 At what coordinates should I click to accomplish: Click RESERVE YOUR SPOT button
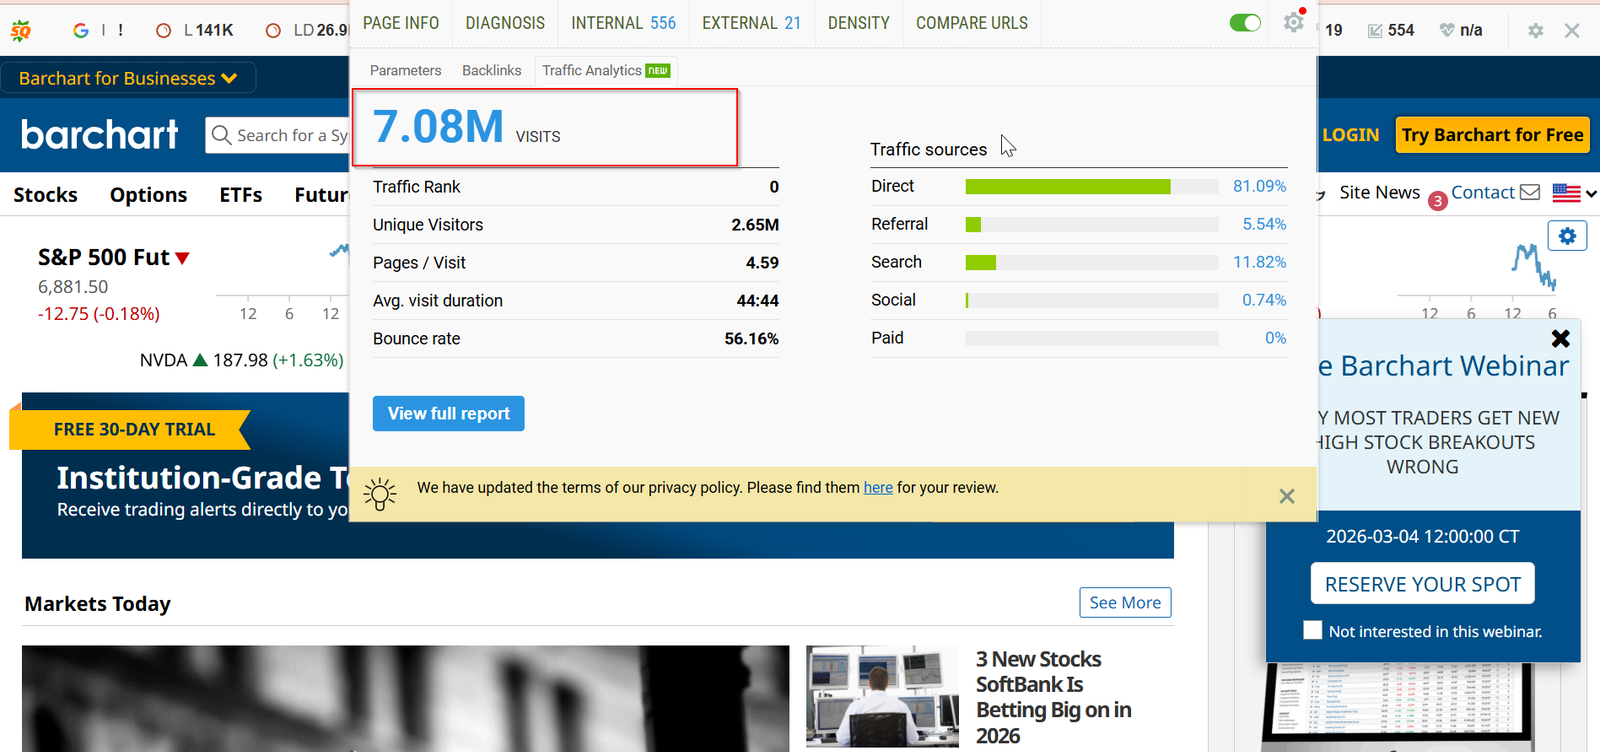[1422, 584]
